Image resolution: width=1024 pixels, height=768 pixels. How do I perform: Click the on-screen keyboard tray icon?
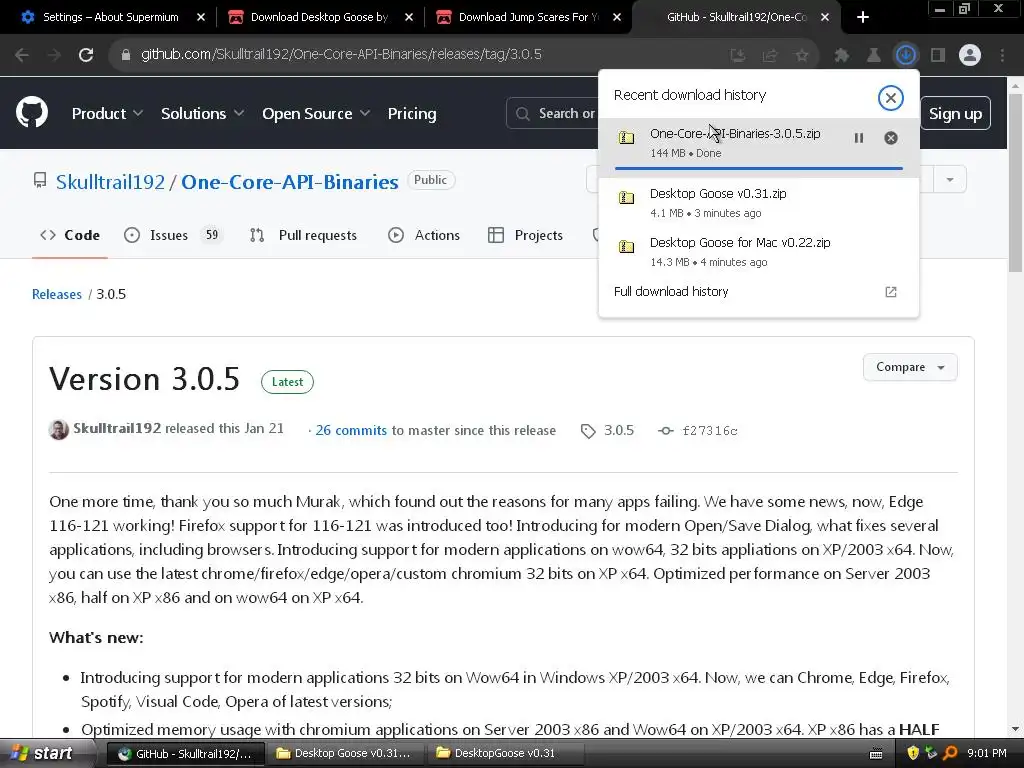click(876, 754)
